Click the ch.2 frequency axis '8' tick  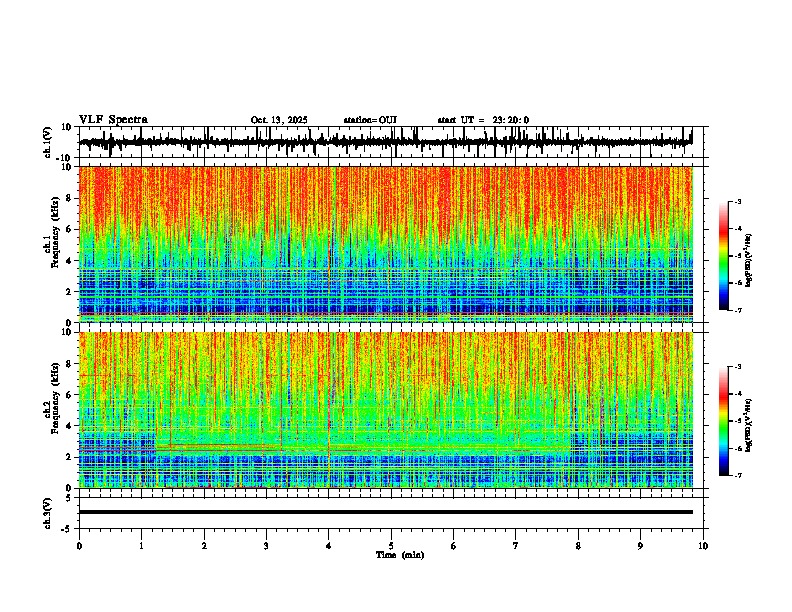click(70, 364)
